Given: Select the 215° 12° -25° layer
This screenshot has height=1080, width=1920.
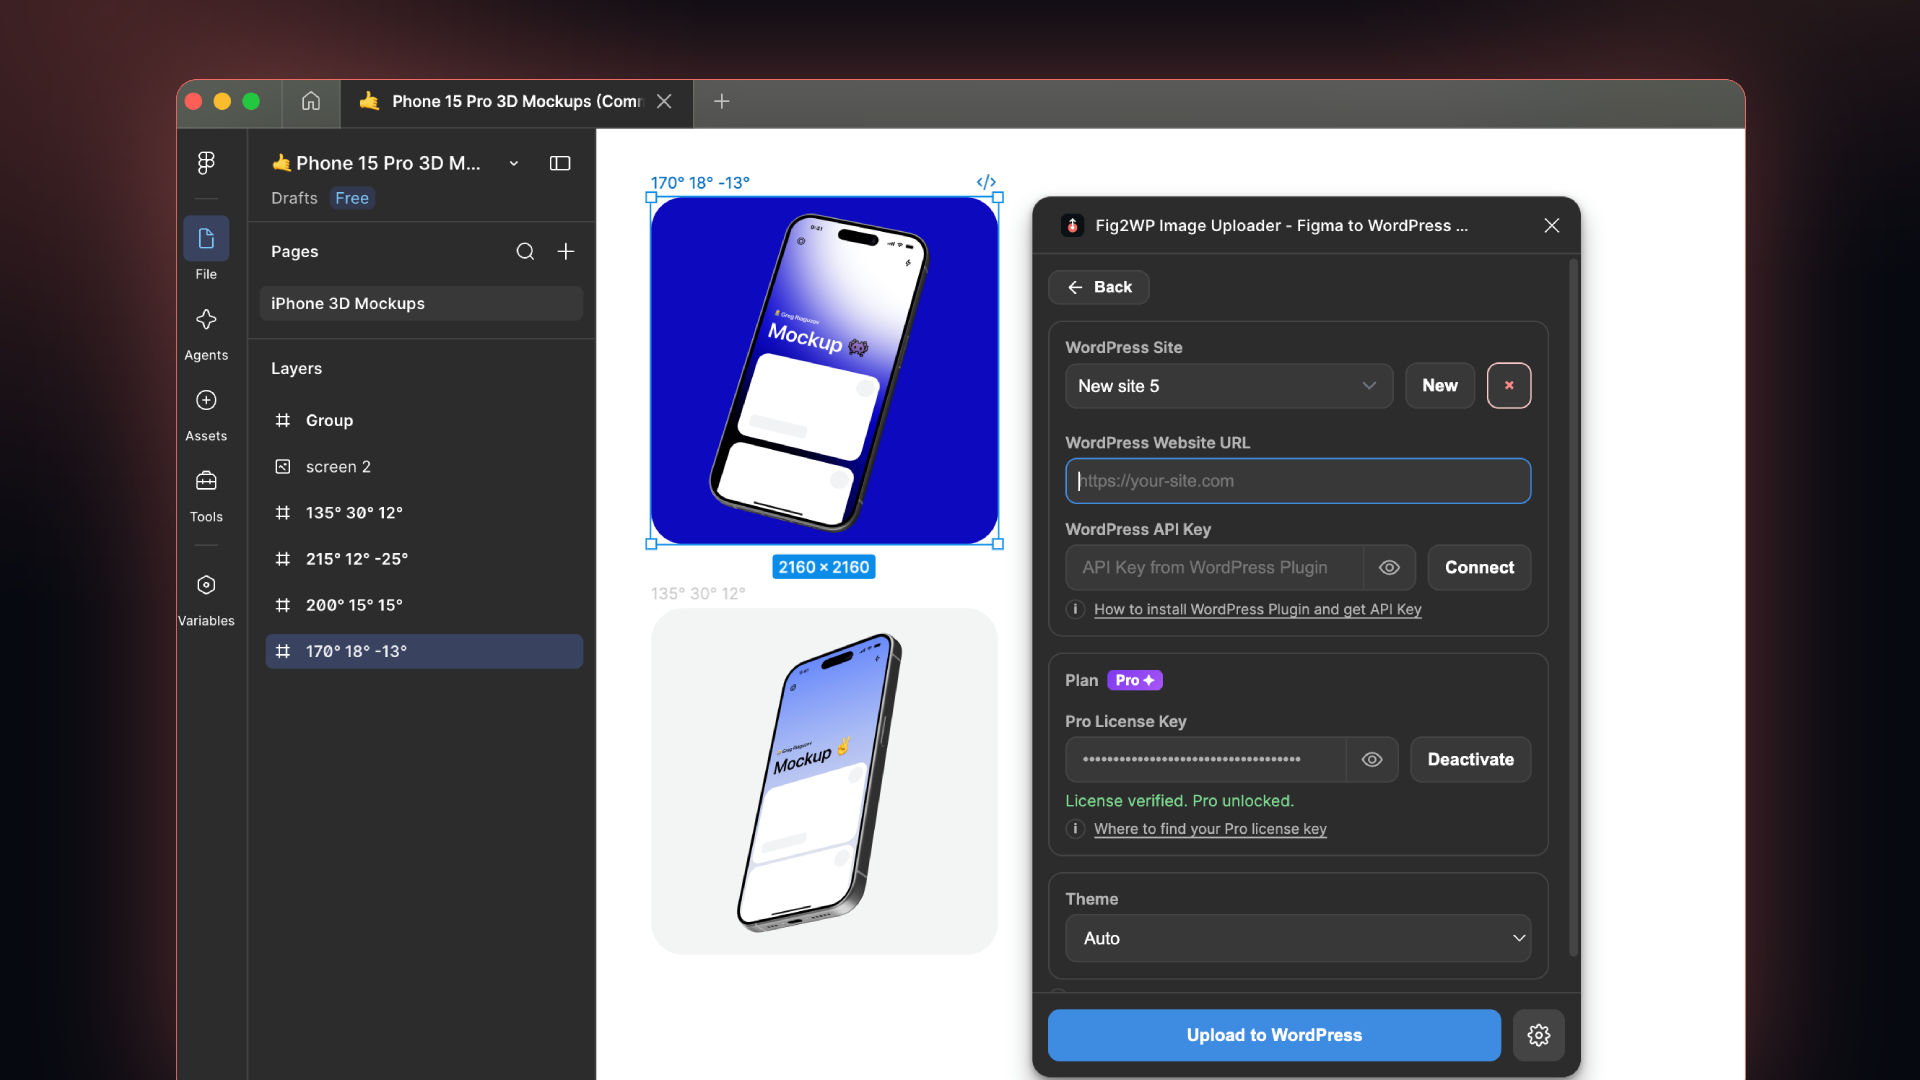Looking at the screenshot, I should coord(424,559).
